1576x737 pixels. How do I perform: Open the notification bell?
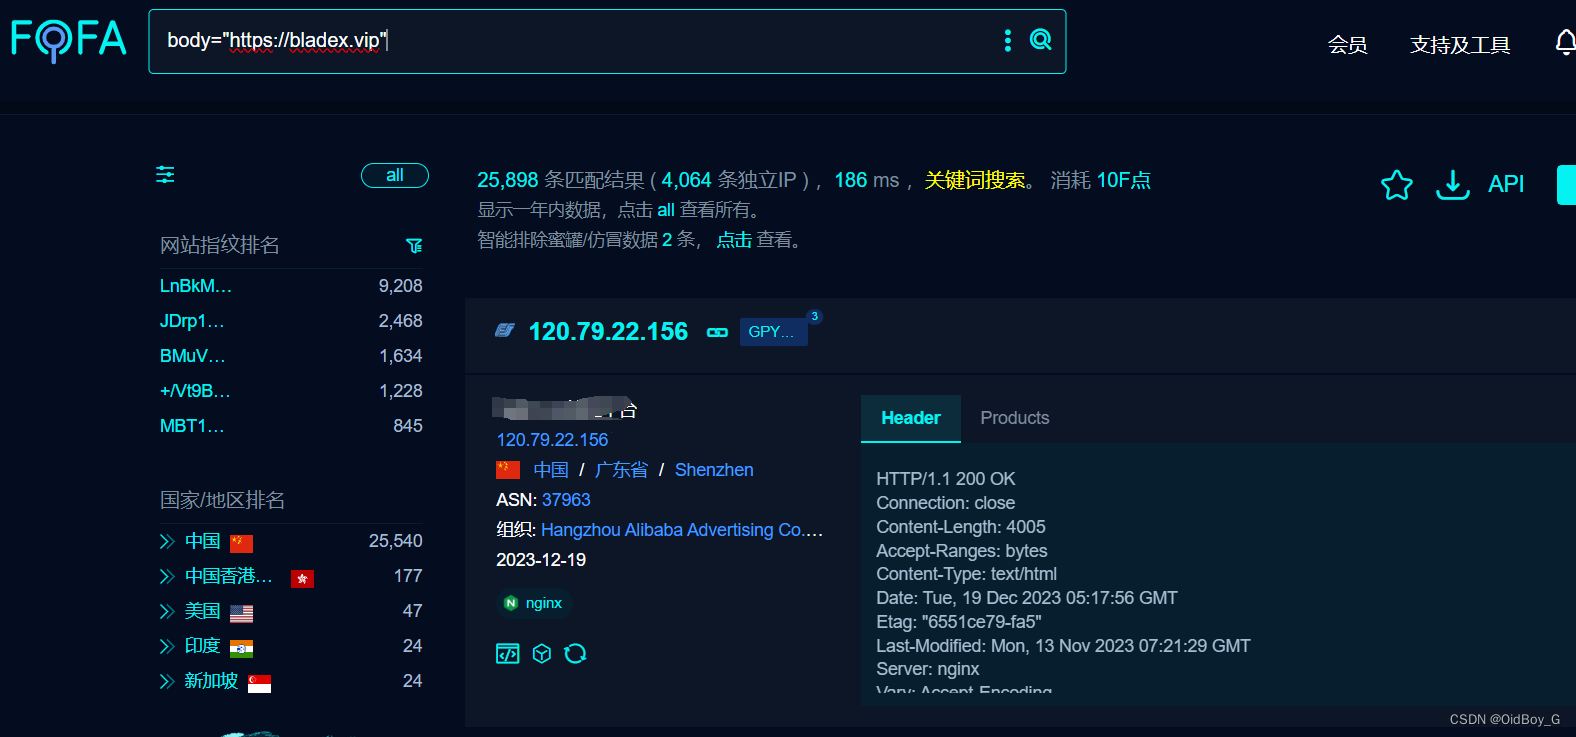1565,43
